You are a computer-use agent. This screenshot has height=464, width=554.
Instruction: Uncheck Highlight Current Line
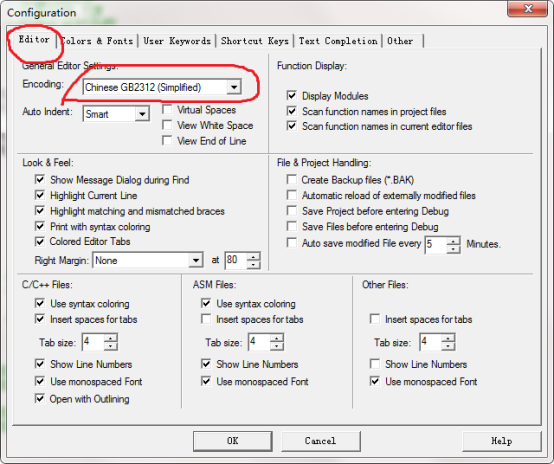tap(40, 195)
